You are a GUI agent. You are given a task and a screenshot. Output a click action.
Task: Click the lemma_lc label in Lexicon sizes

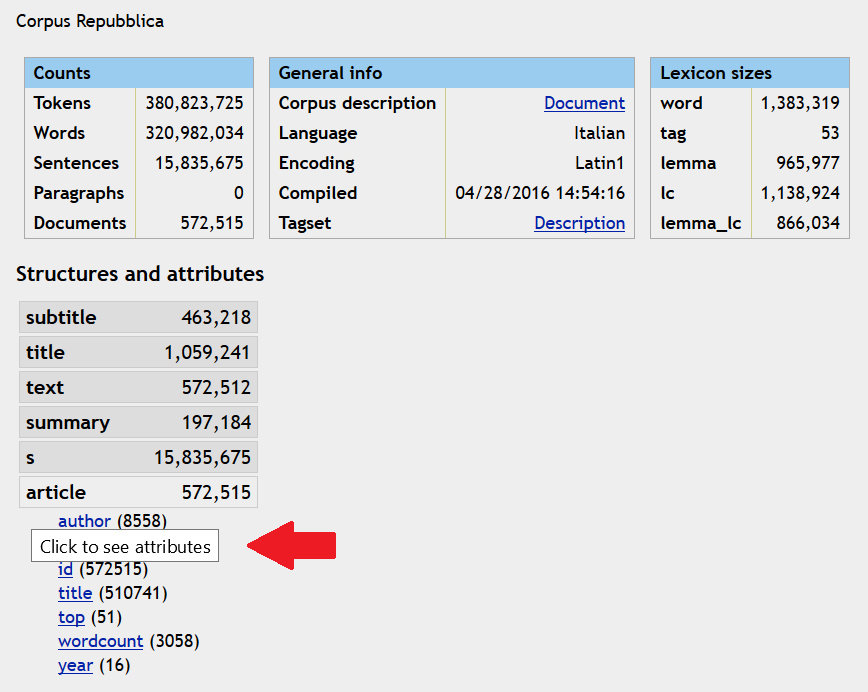tap(701, 223)
